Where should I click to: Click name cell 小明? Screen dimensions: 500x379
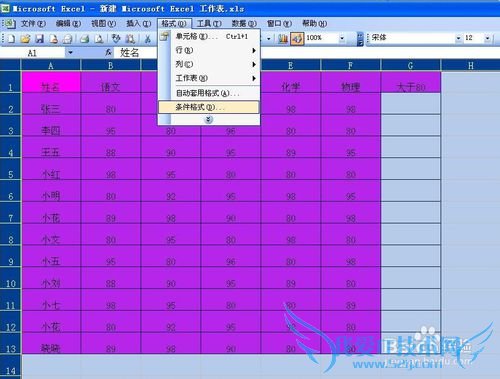pyautogui.click(x=51, y=191)
